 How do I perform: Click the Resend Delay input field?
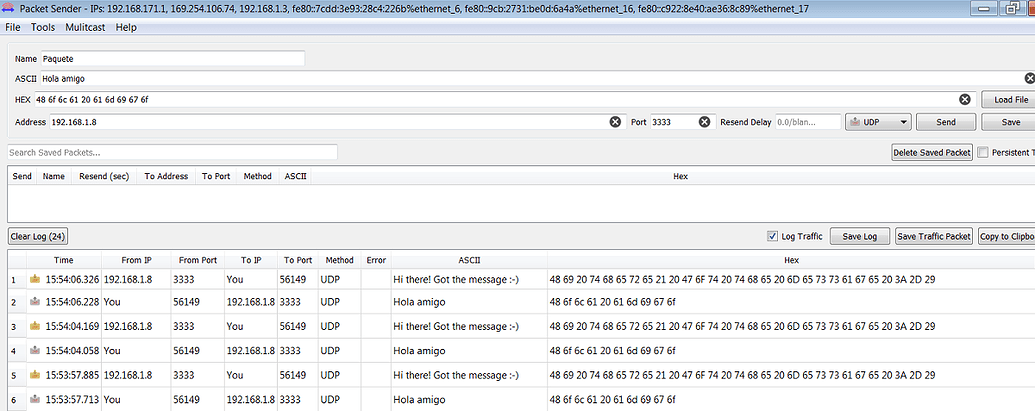point(808,122)
